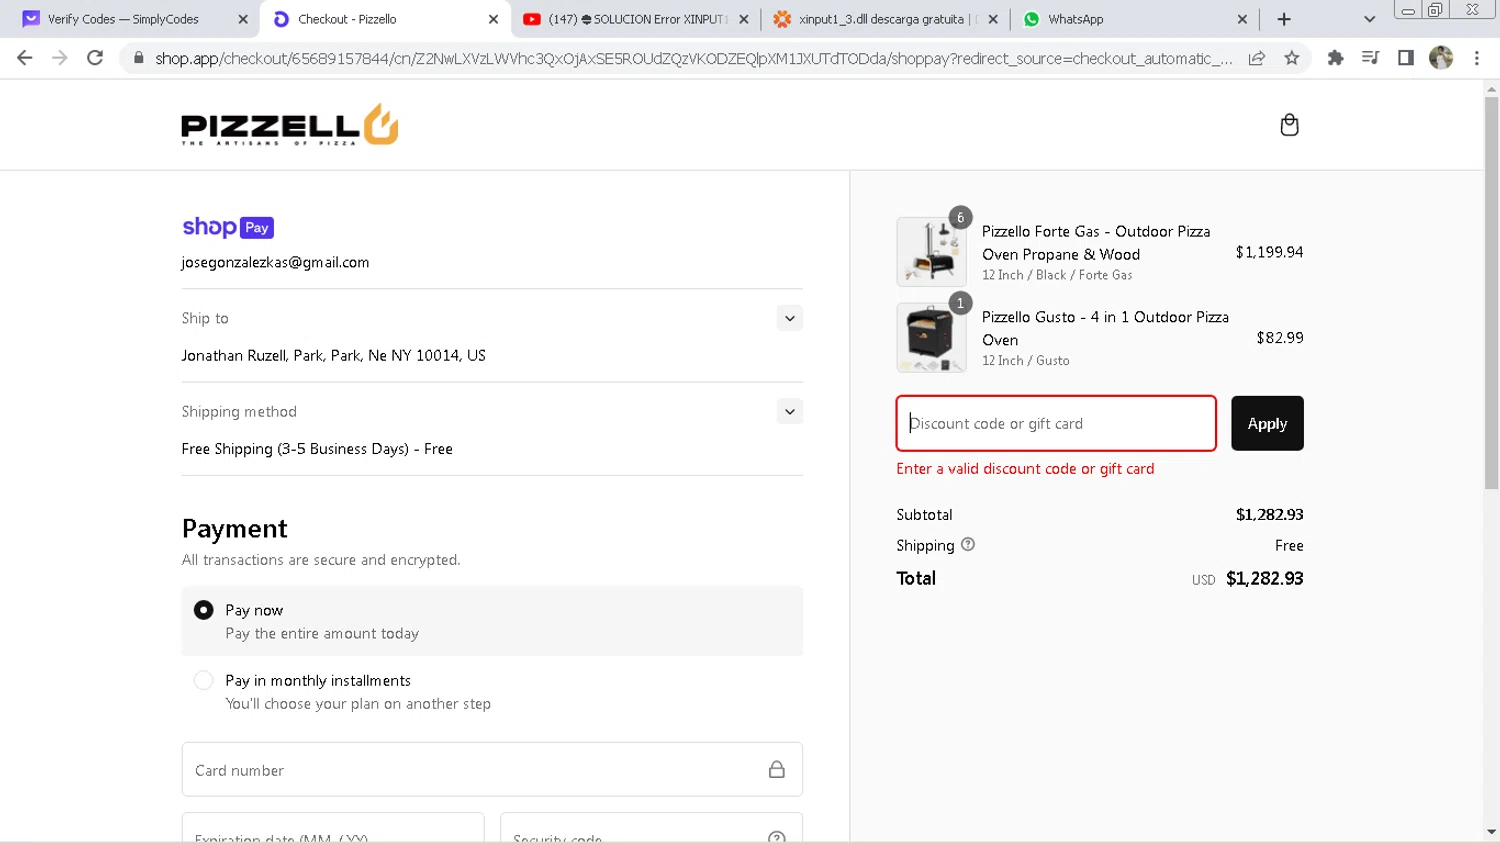Click the discount code input field

pyautogui.click(x=1056, y=424)
